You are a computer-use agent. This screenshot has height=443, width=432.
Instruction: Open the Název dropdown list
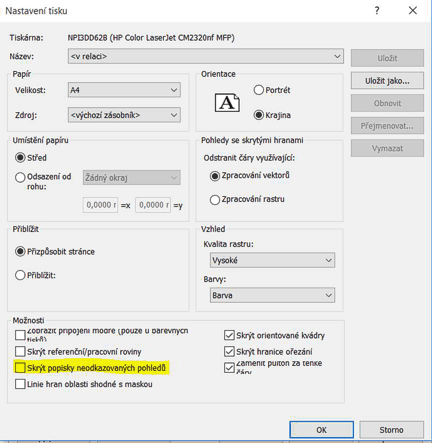click(206, 56)
